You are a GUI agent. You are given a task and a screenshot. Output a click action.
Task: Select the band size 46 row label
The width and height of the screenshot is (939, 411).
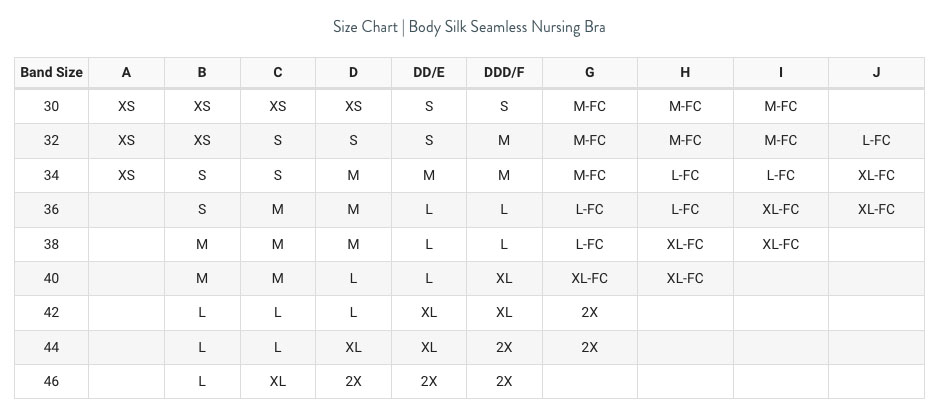click(51, 381)
